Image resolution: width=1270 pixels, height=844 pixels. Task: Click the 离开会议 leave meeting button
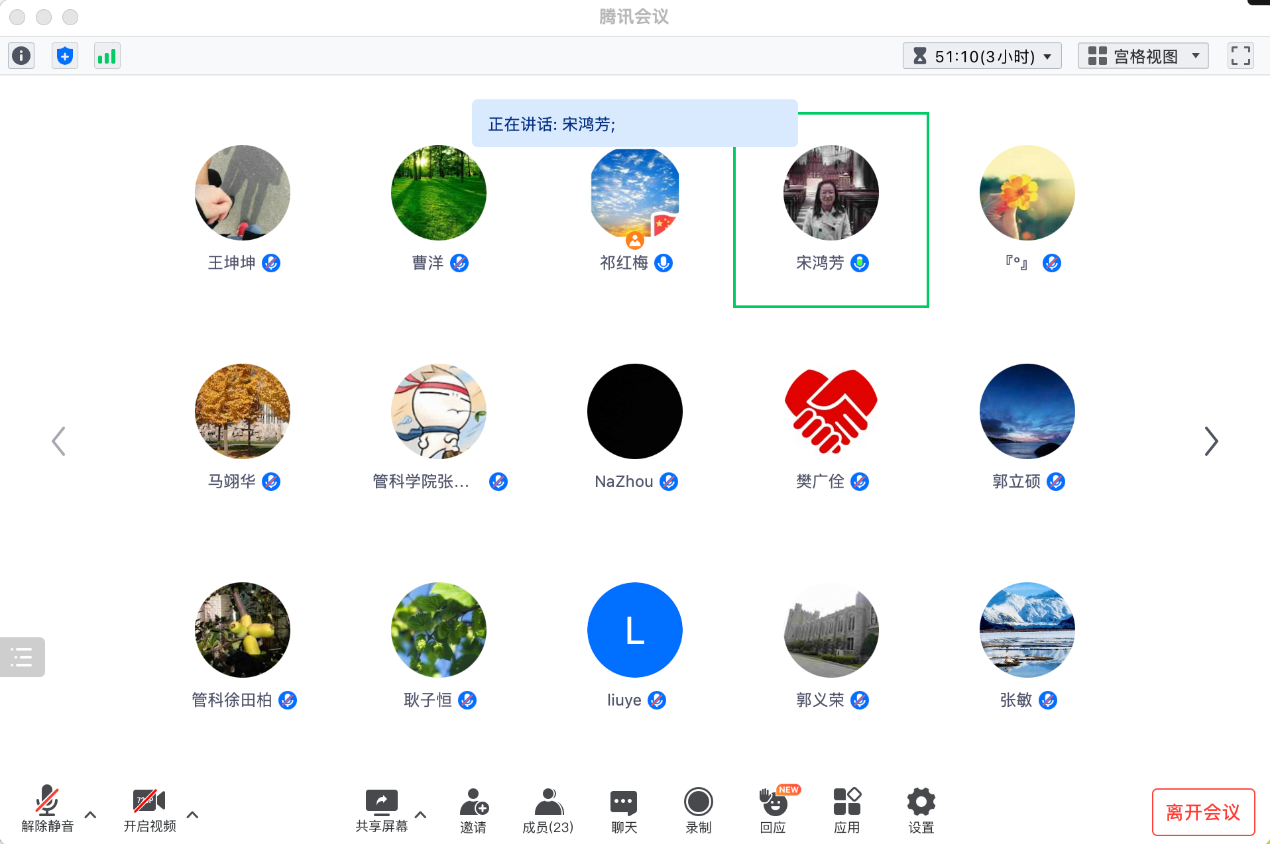(1202, 812)
